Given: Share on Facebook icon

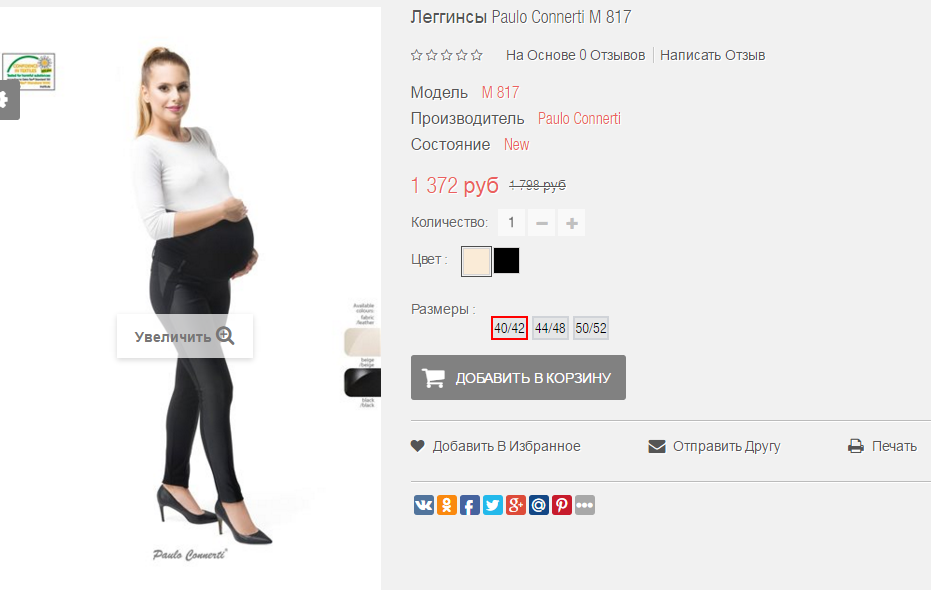Looking at the screenshot, I should tap(470, 505).
